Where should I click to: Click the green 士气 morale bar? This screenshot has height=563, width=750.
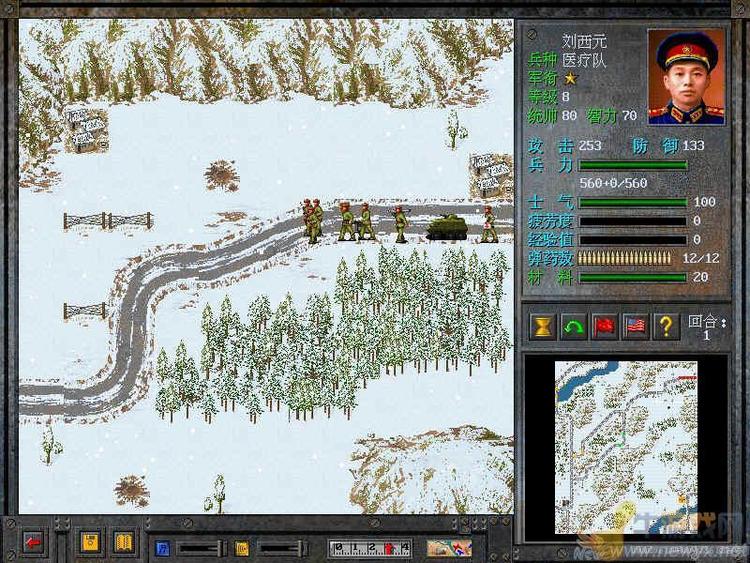[633, 202]
